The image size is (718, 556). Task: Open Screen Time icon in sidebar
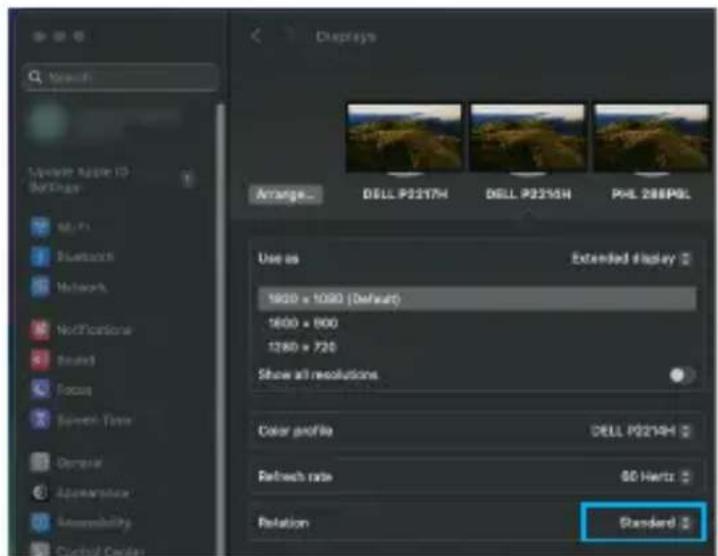pyautogui.click(x=40, y=420)
